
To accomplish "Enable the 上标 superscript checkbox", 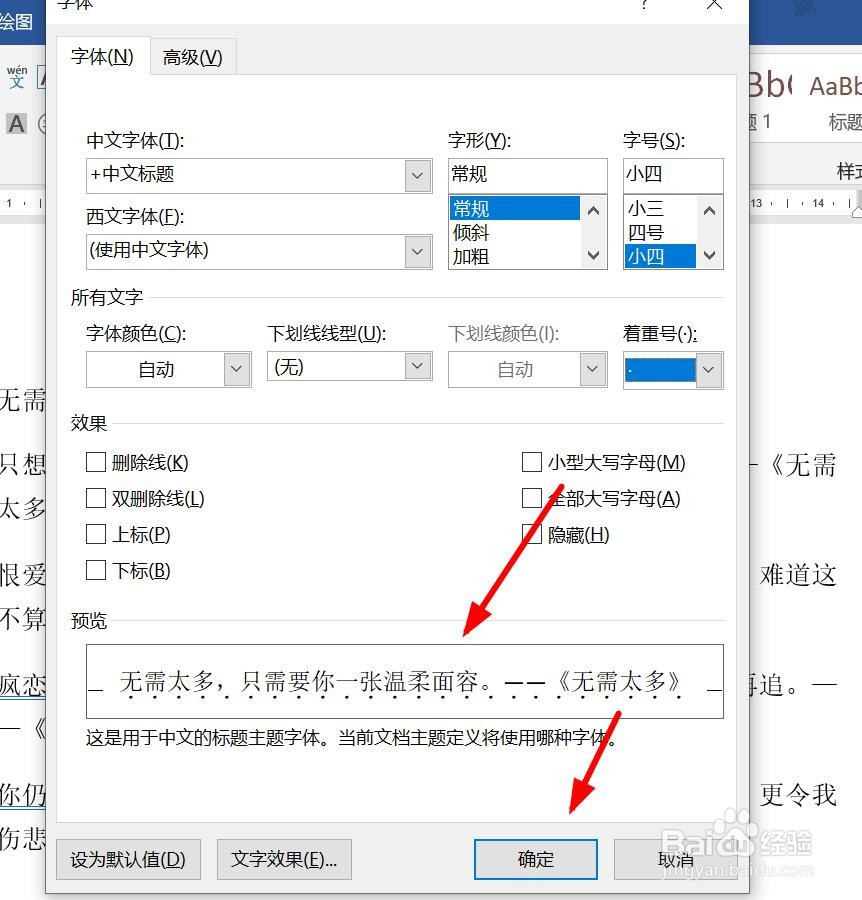I will click(96, 534).
